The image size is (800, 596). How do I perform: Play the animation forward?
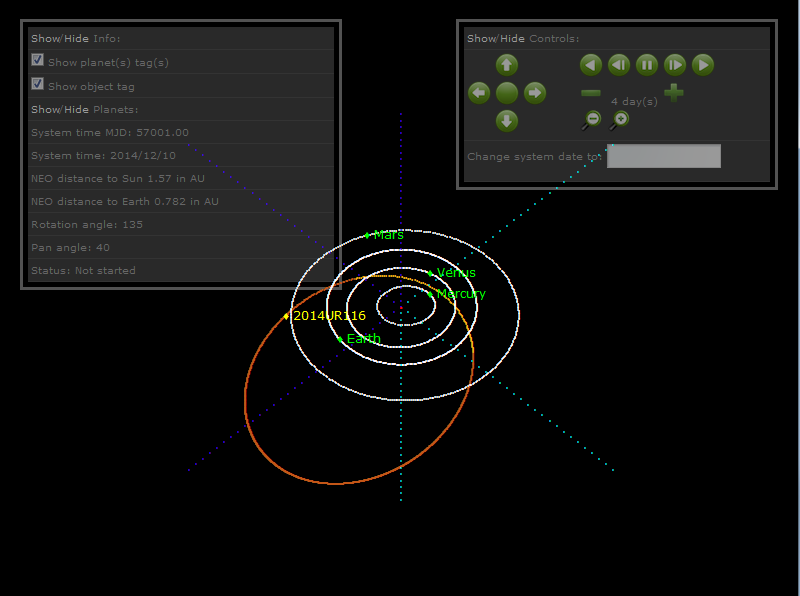tap(703, 65)
